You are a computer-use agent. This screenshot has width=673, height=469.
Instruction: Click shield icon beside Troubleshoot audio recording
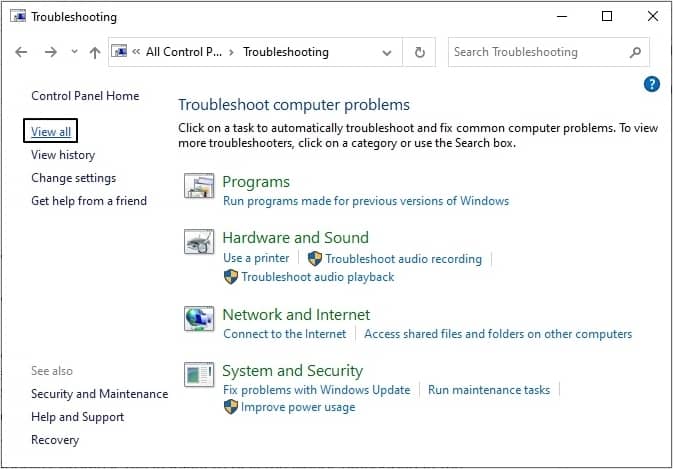tap(315, 258)
